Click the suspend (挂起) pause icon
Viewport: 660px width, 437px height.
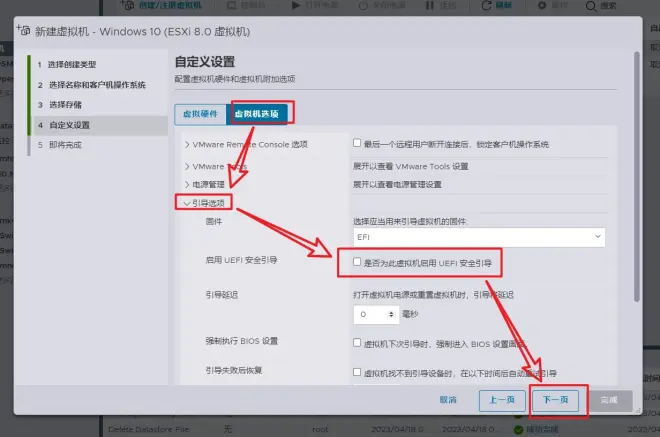pos(429,5)
